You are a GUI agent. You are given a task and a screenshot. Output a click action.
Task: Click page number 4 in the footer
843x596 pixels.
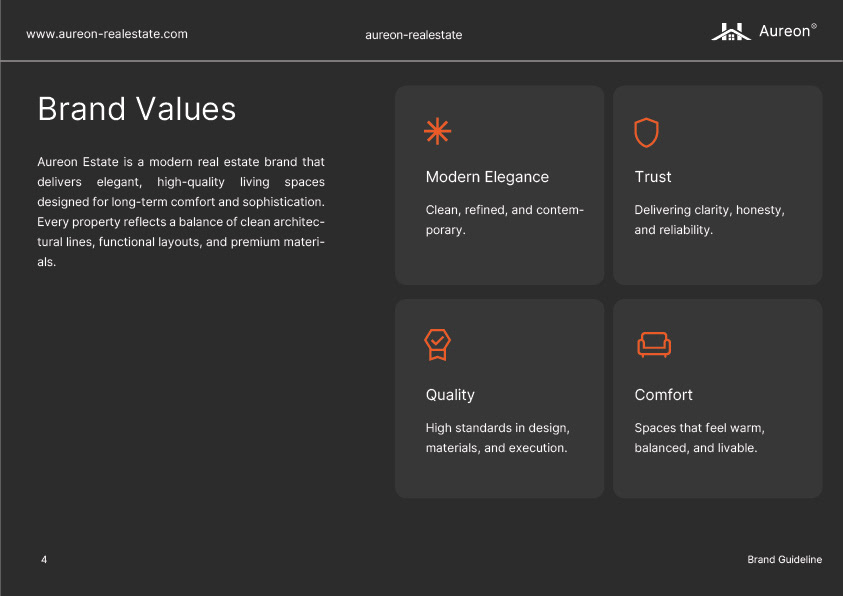click(x=44, y=560)
